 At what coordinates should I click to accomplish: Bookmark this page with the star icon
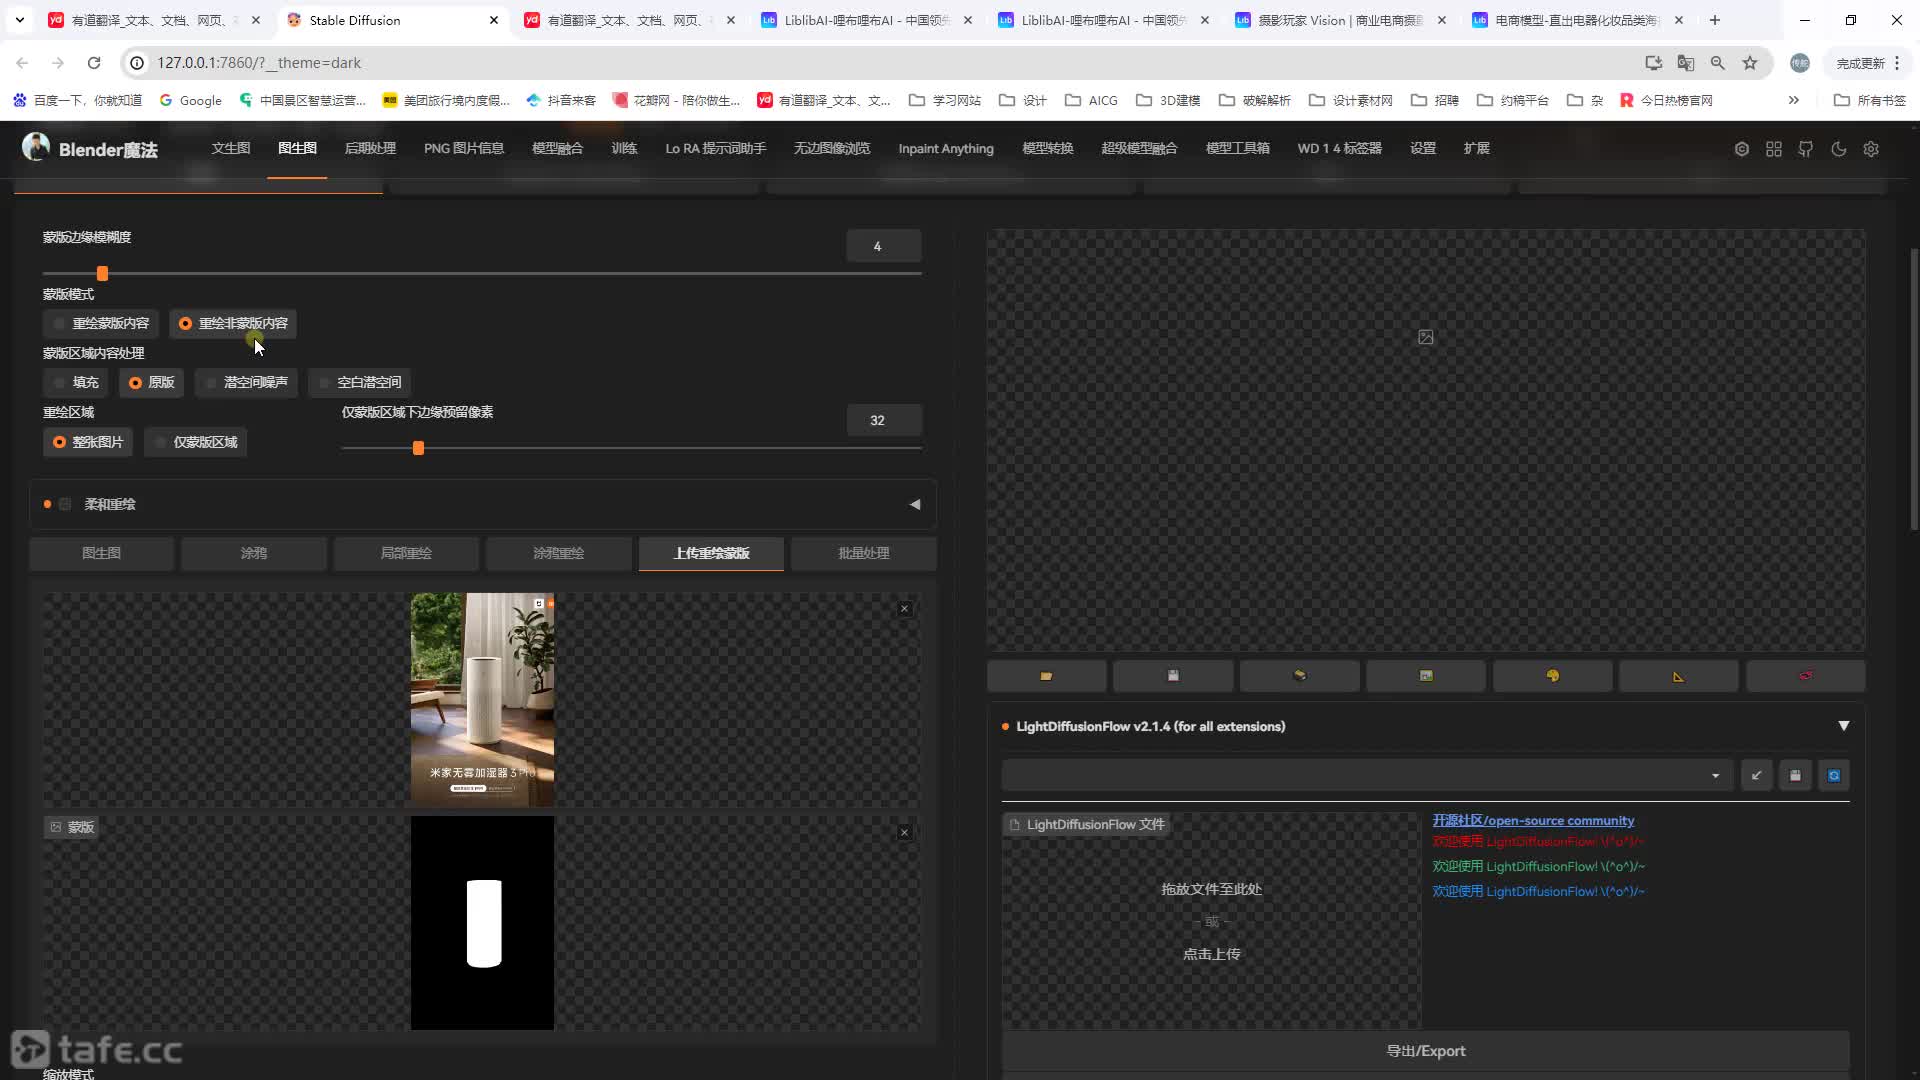tap(1750, 63)
